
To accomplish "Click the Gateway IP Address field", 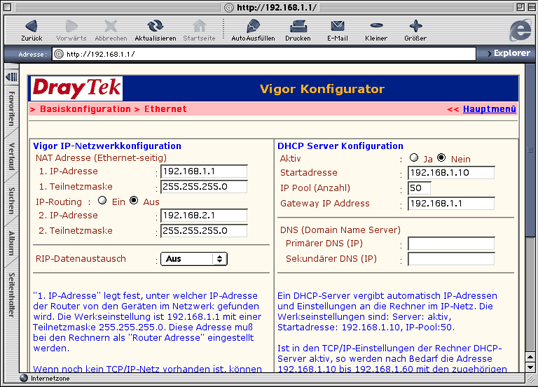I will click(x=451, y=203).
